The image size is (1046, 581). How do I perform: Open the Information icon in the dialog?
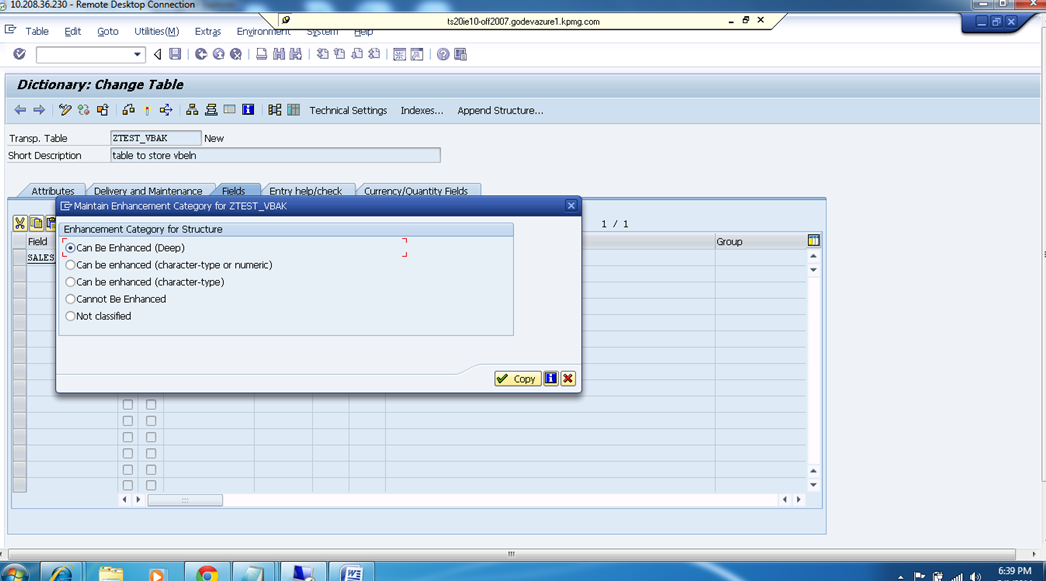click(549, 378)
